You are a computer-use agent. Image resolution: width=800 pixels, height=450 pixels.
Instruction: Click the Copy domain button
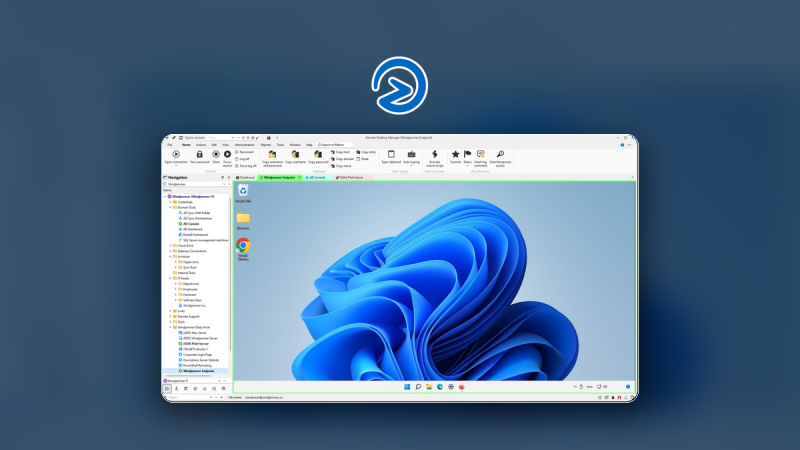click(342, 159)
